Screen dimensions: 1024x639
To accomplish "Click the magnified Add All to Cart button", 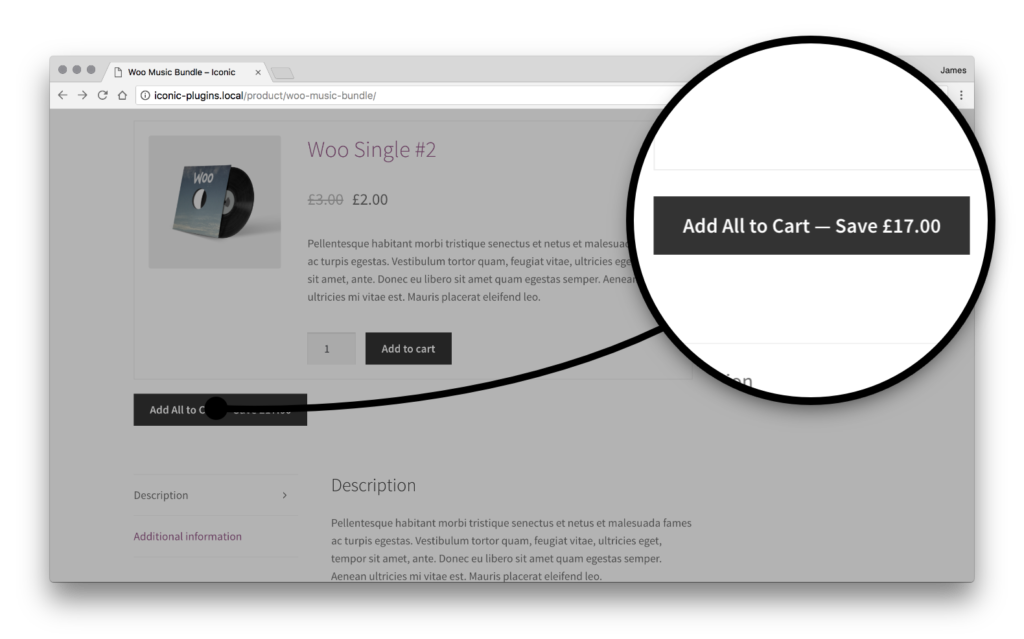I will (x=811, y=226).
